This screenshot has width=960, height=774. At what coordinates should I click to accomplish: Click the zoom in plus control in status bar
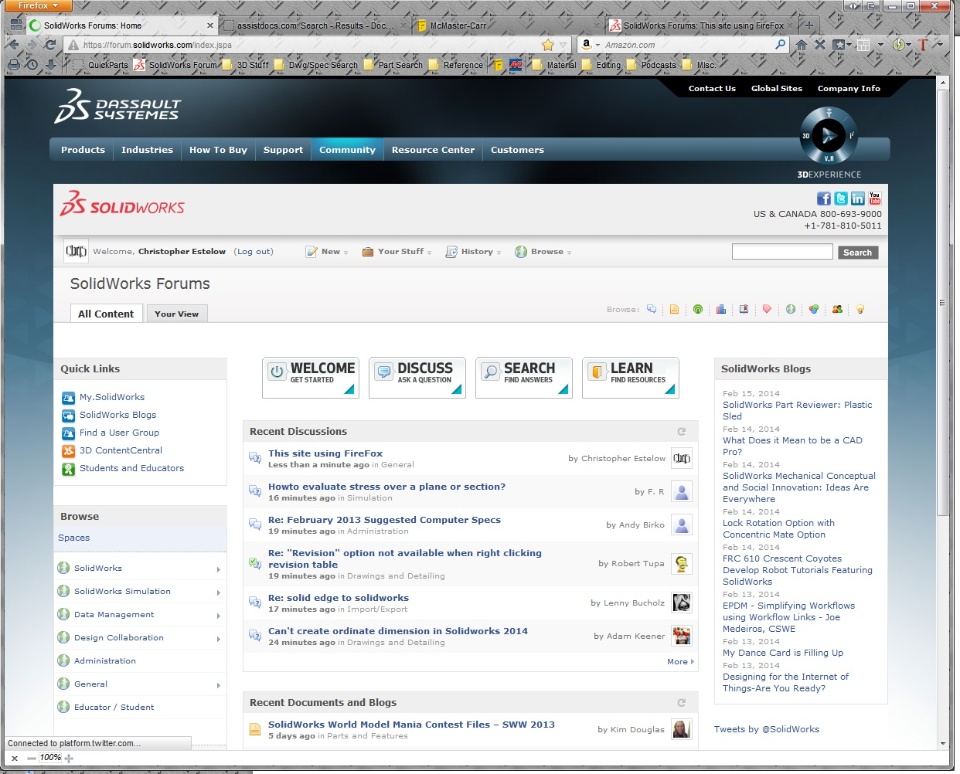[69, 758]
